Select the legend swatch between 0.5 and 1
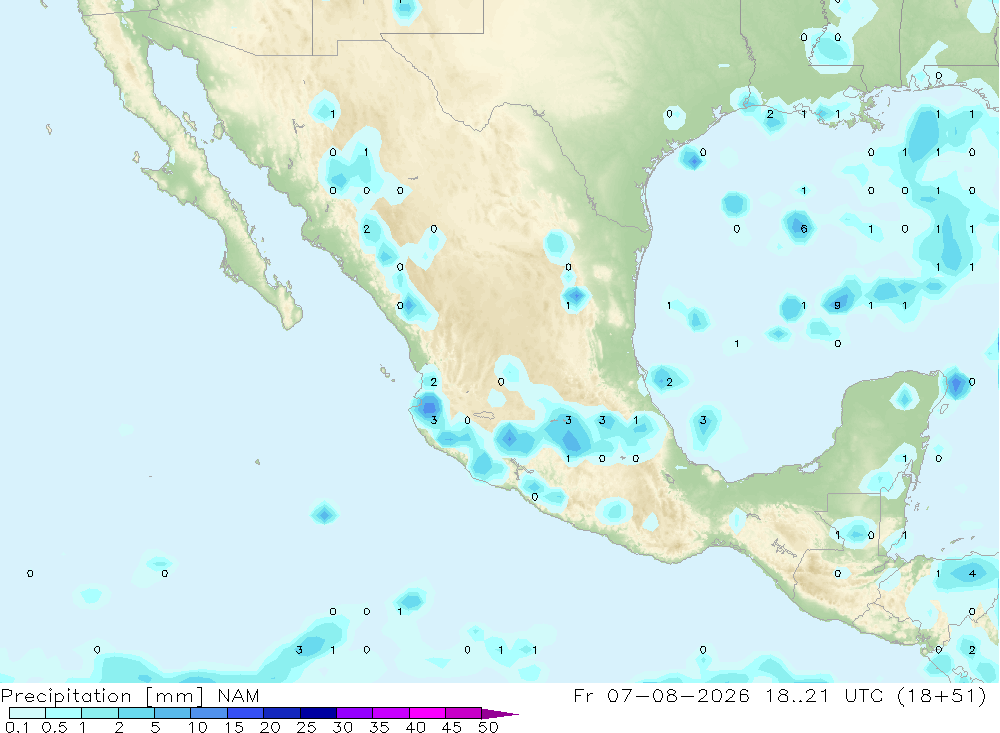The width and height of the screenshot is (1000, 733). coord(64,713)
